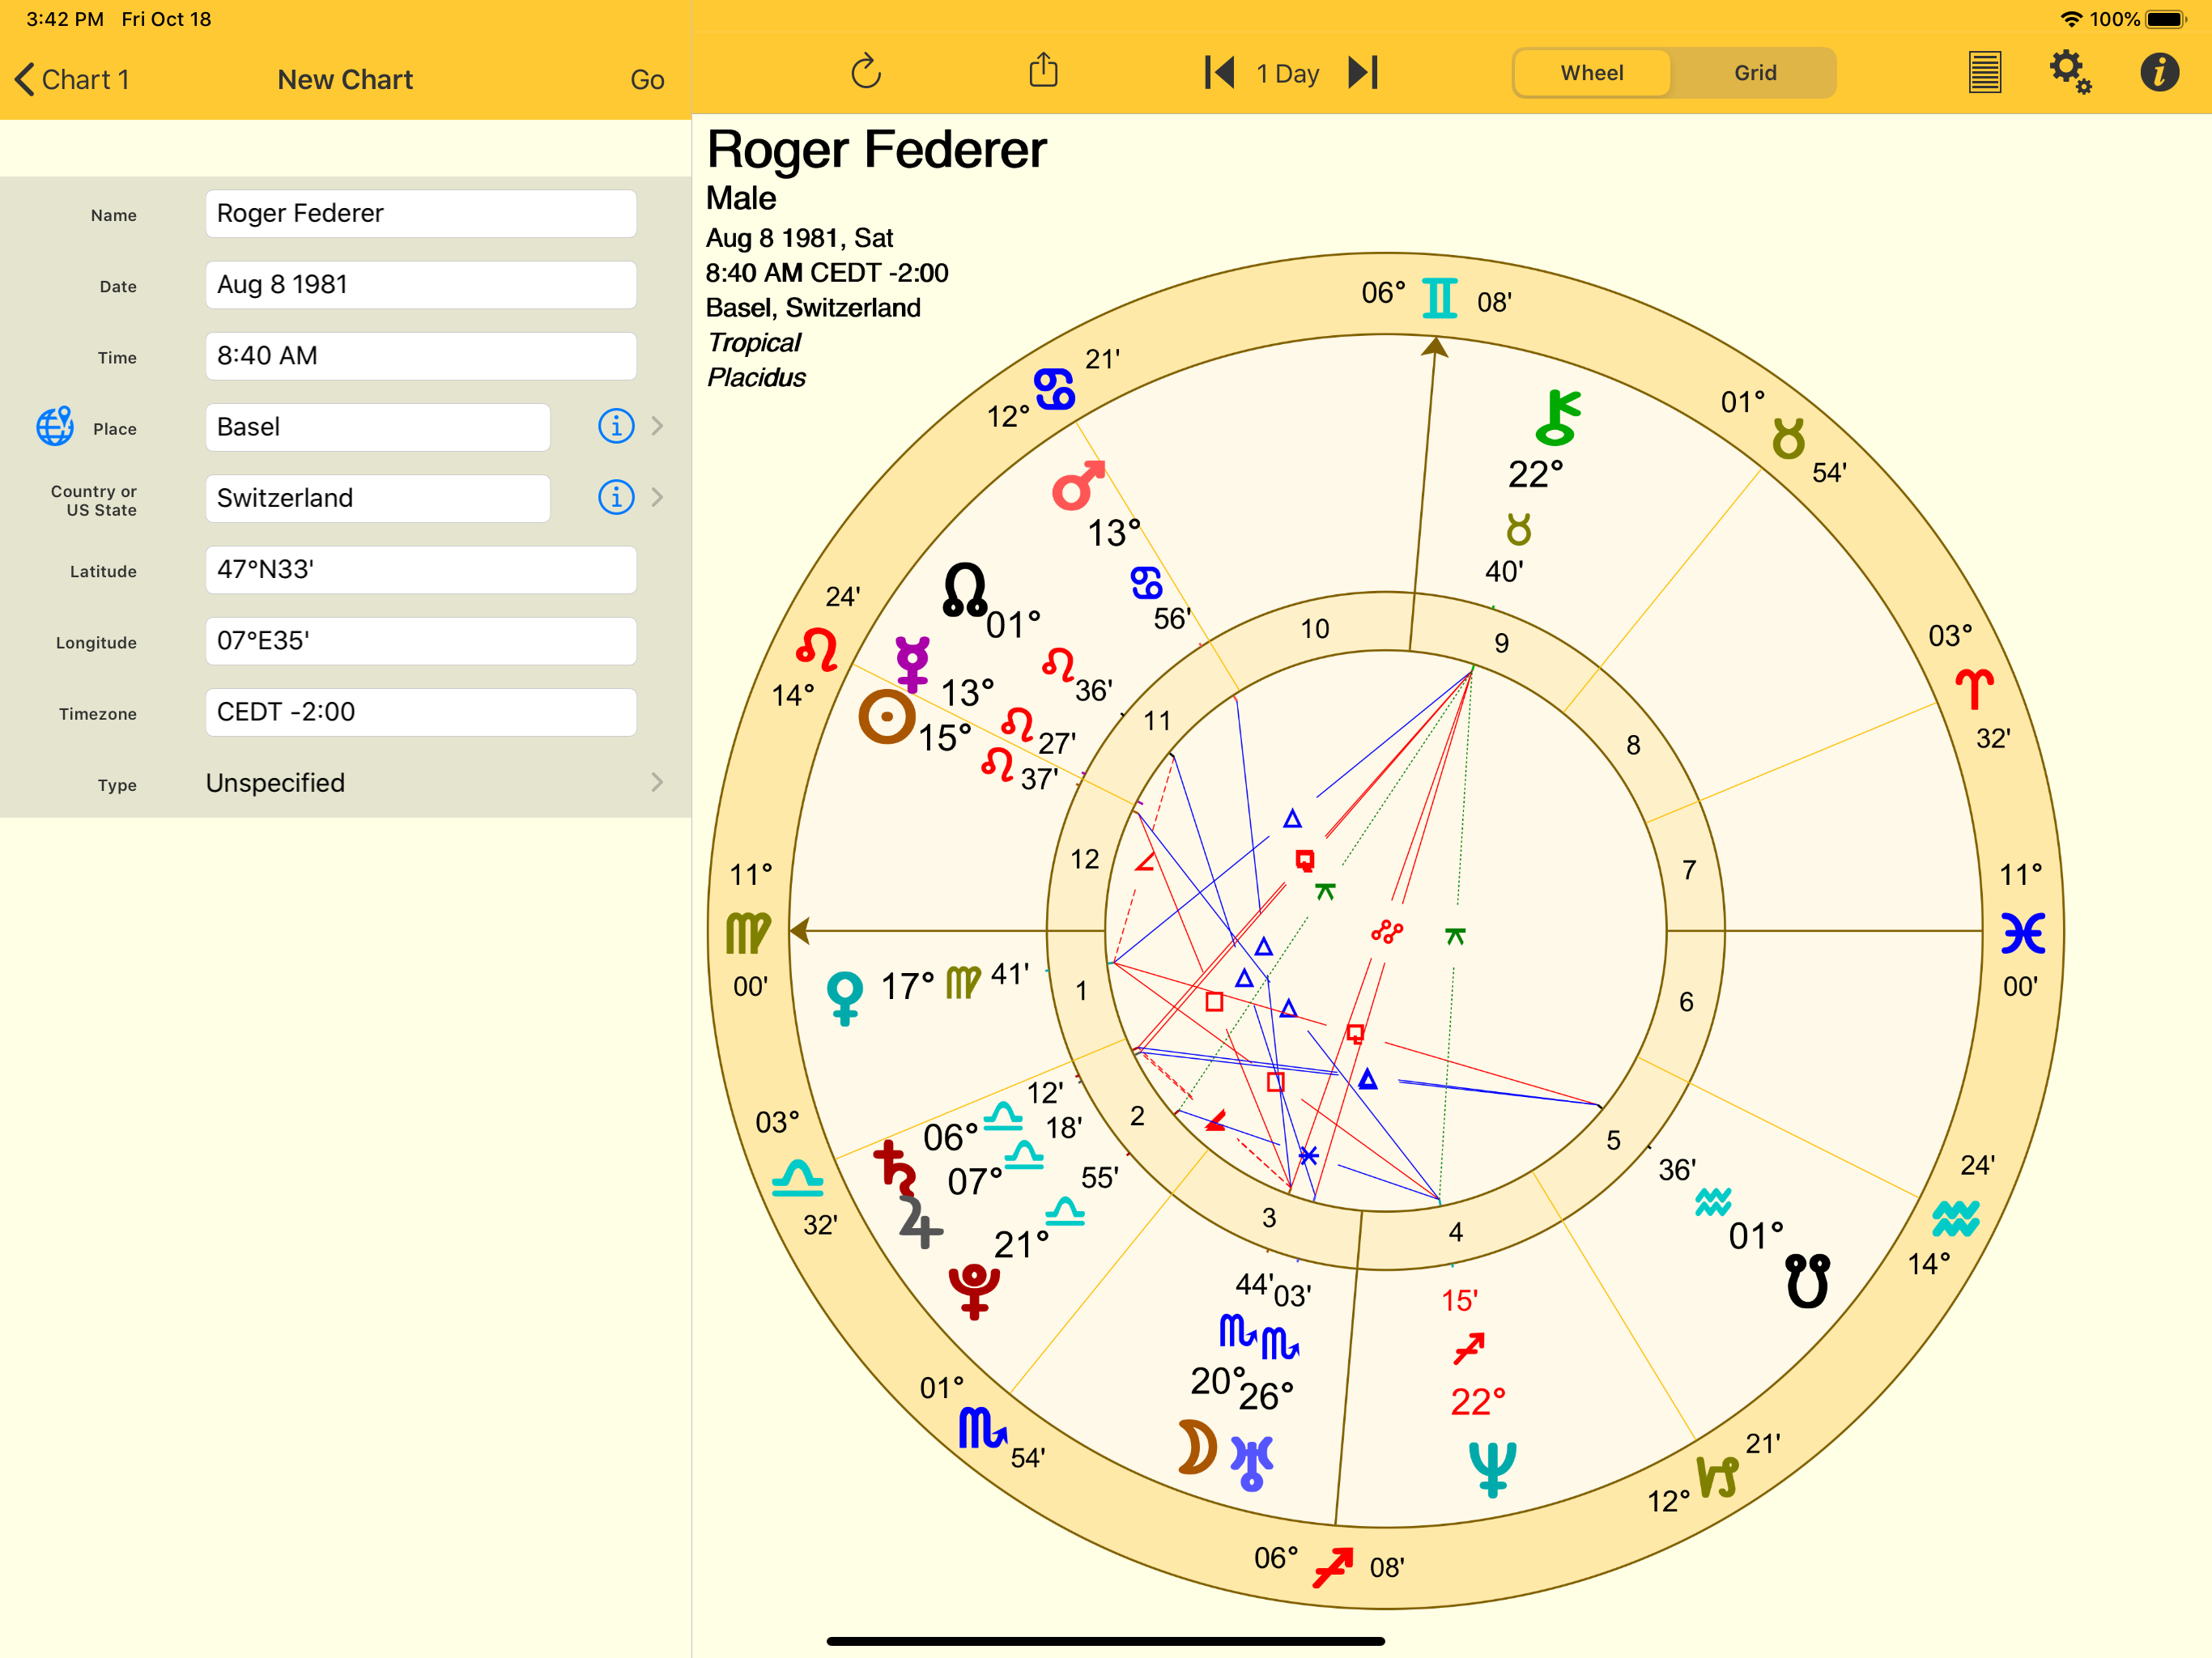
Task: Click the globe icon next to Place
Action: 55,427
